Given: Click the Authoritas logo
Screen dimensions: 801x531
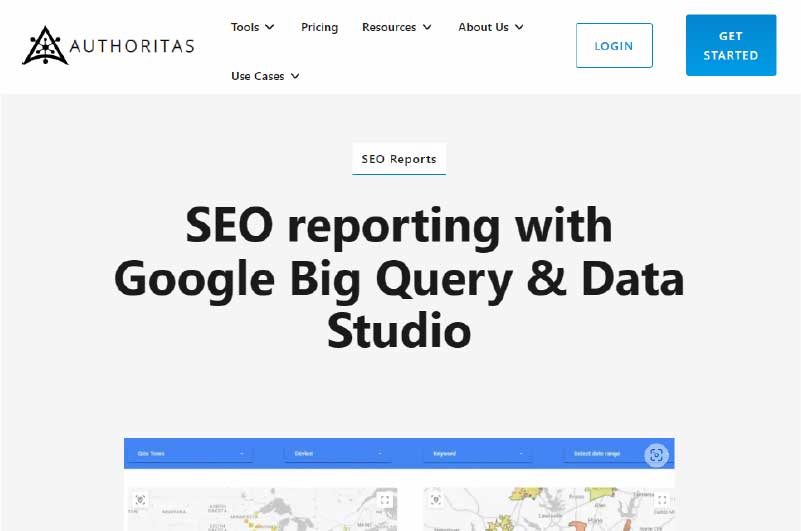Looking at the screenshot, I should pyautogui.click(x=108, y=45).
